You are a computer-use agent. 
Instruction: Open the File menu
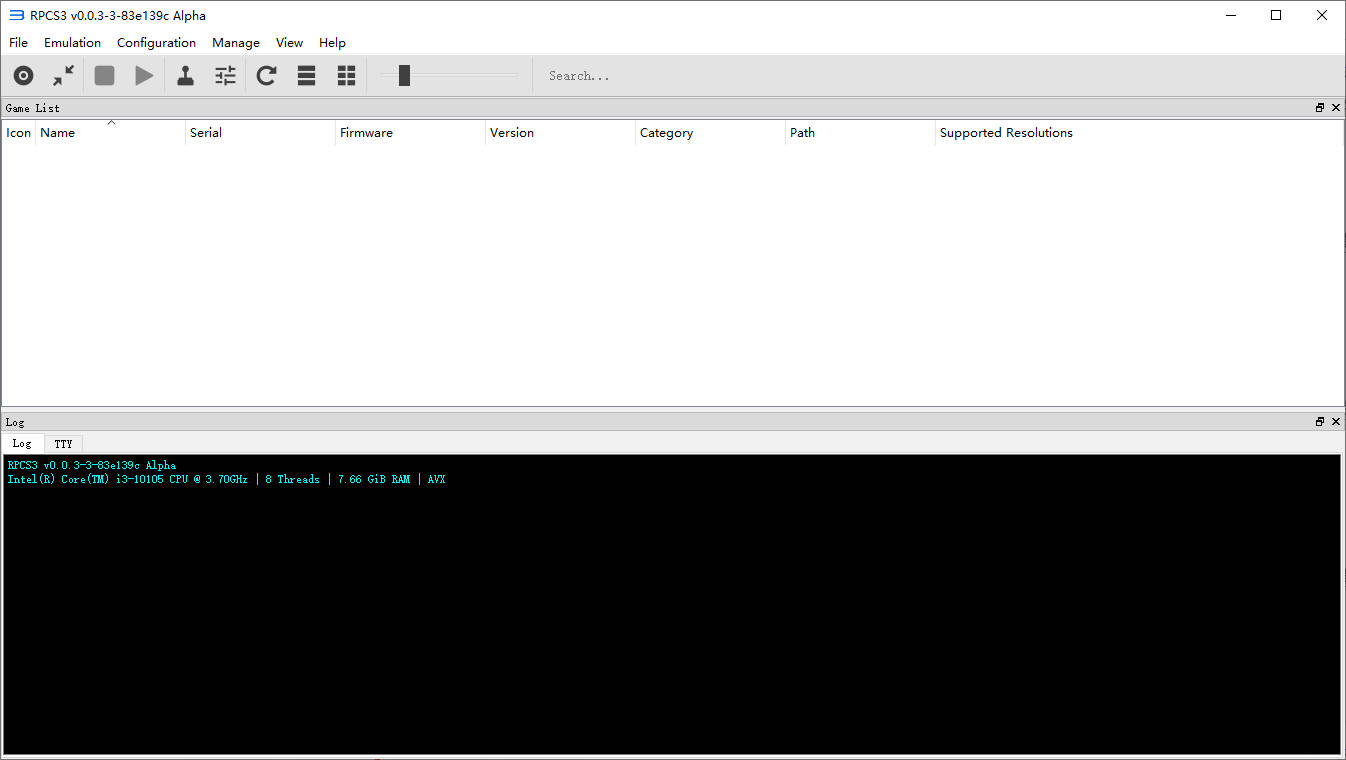pos(18,43)
